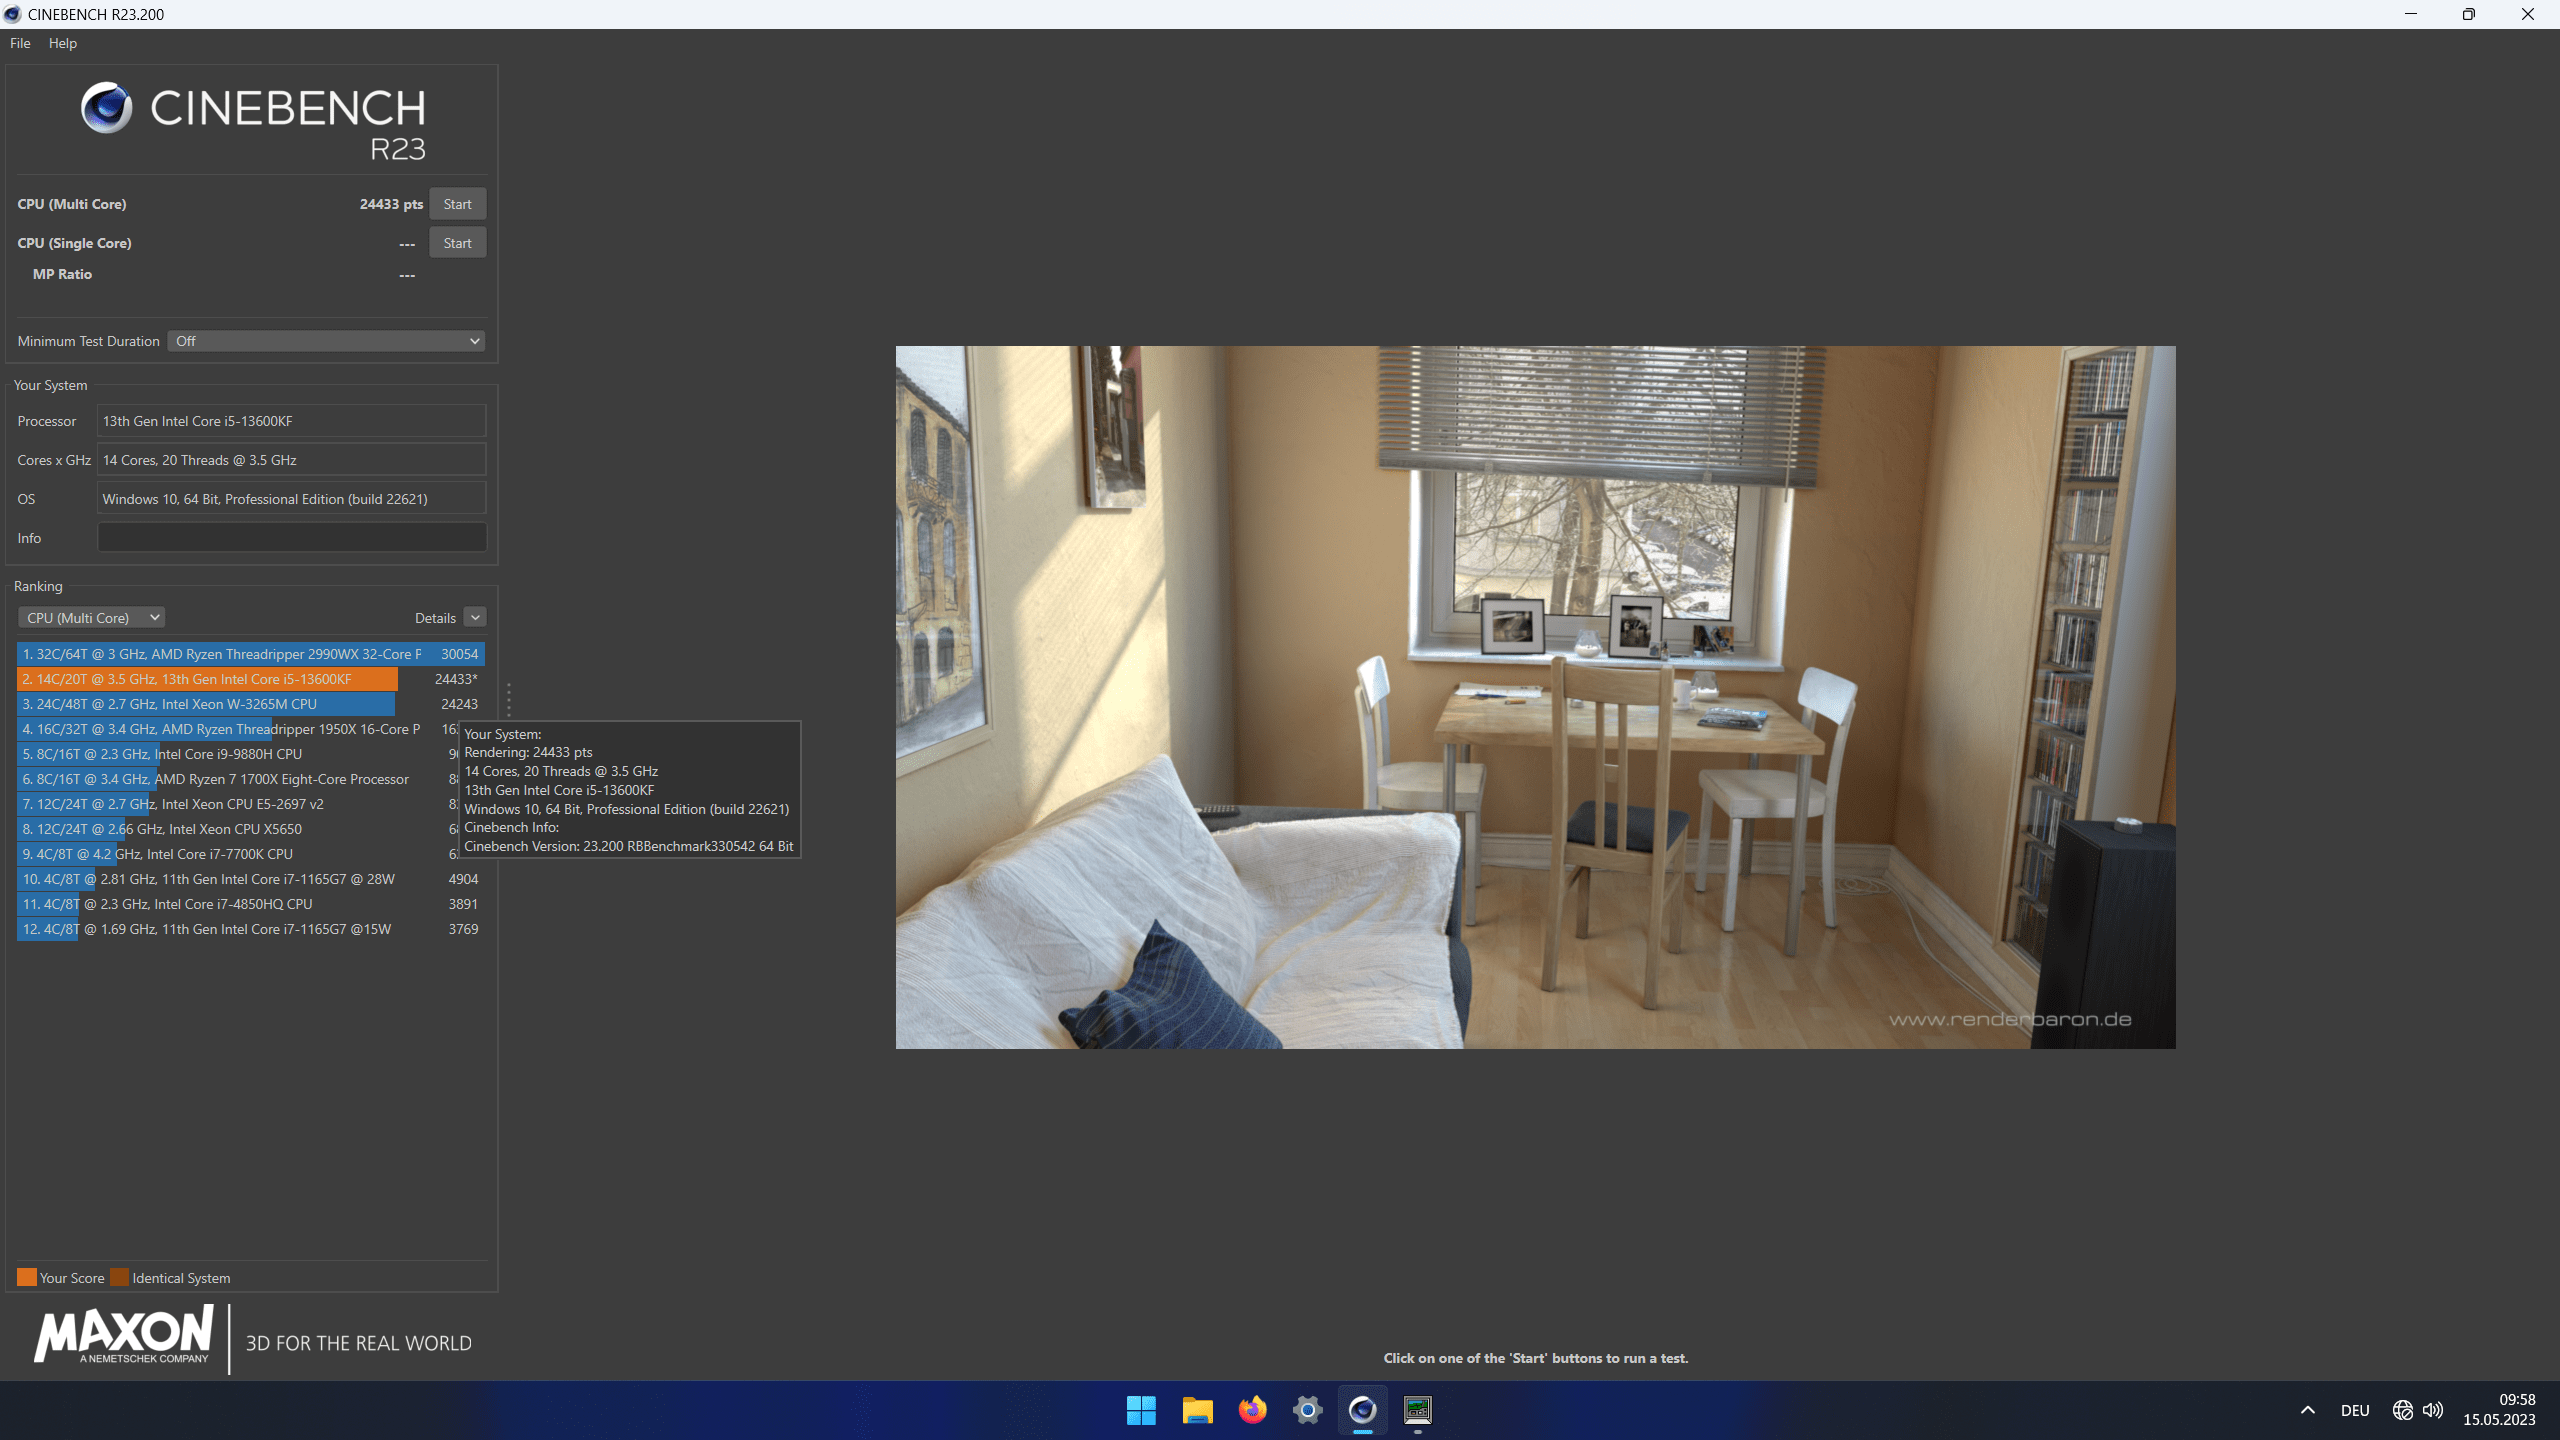Expand the Details dropdown arrow
Screen dimensions: 2560x1440
475,618
